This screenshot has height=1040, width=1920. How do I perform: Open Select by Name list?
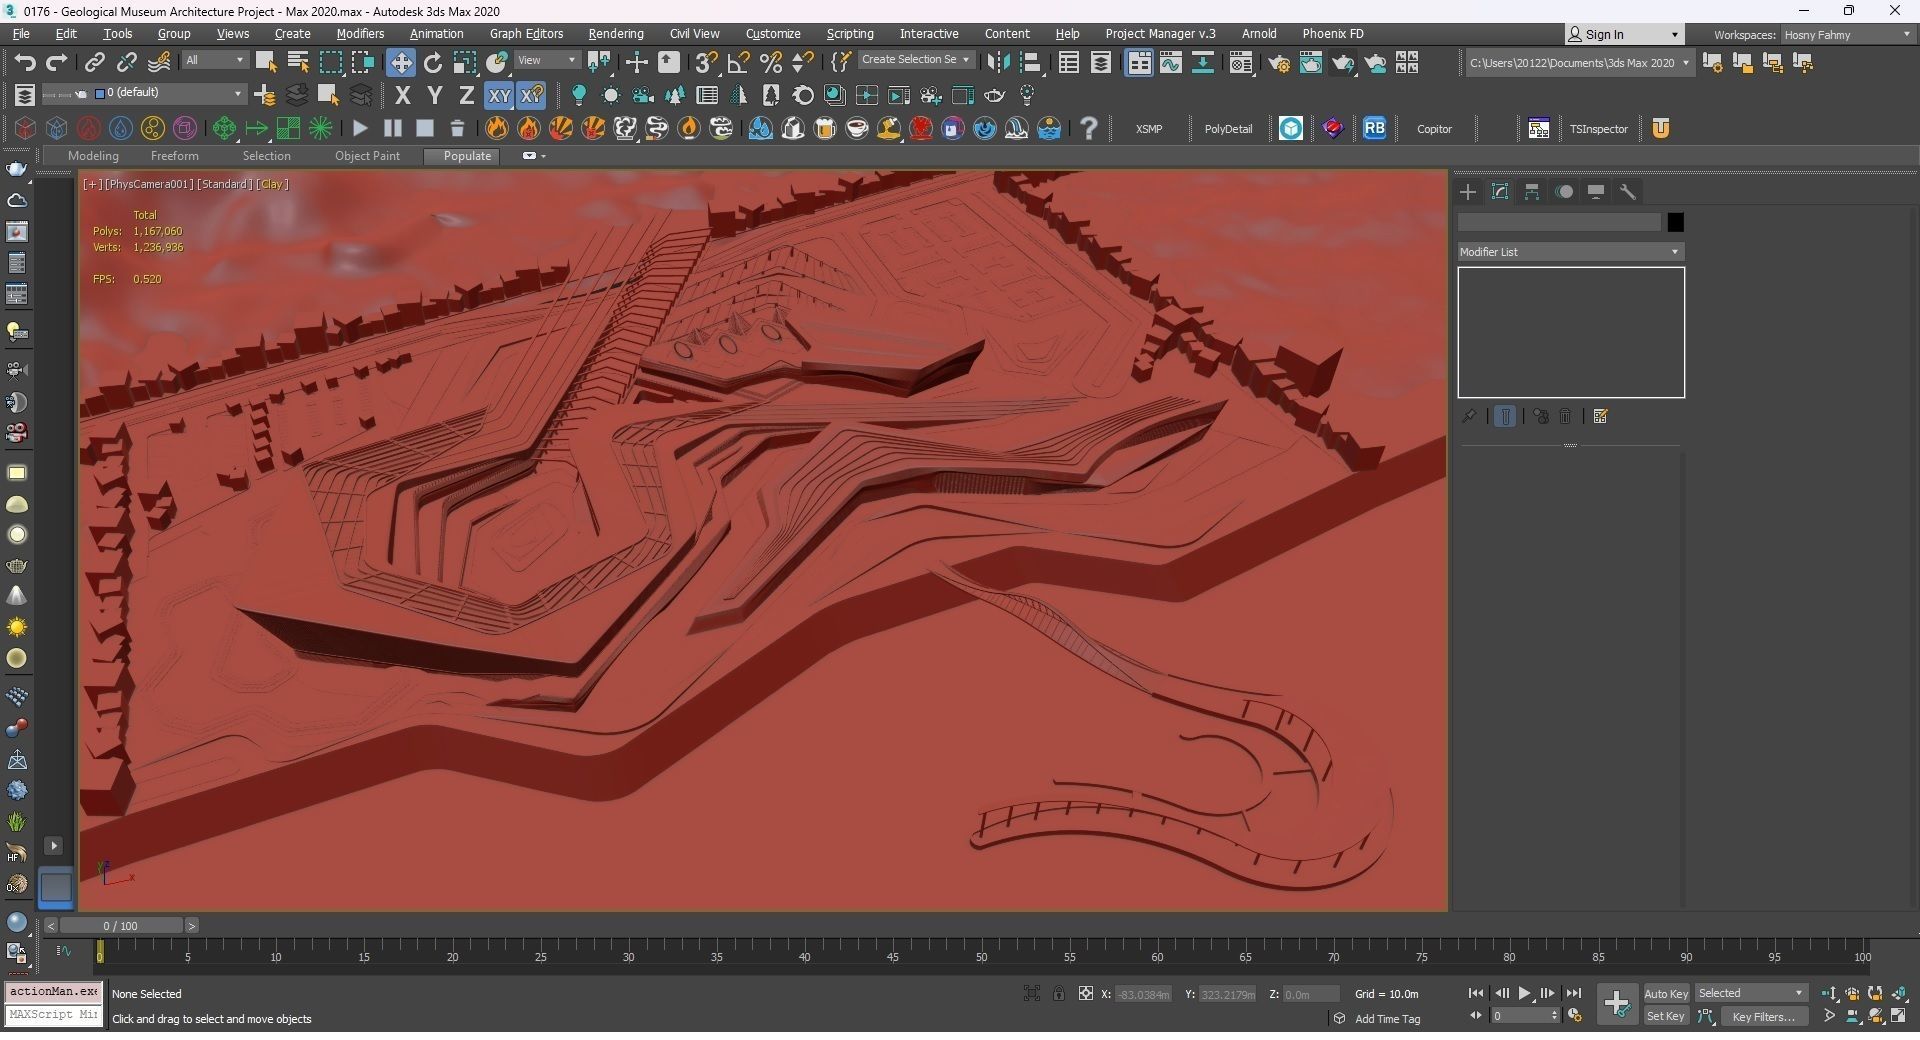pos(298,62)
